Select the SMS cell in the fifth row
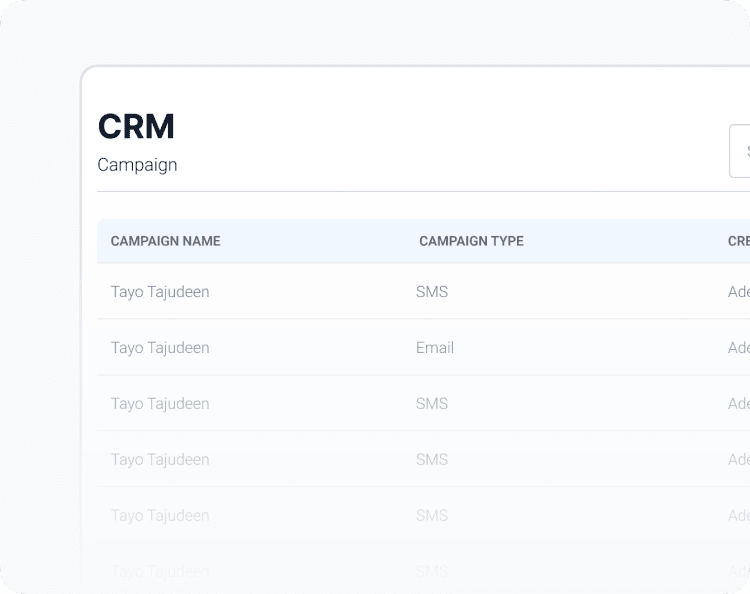 432,516
